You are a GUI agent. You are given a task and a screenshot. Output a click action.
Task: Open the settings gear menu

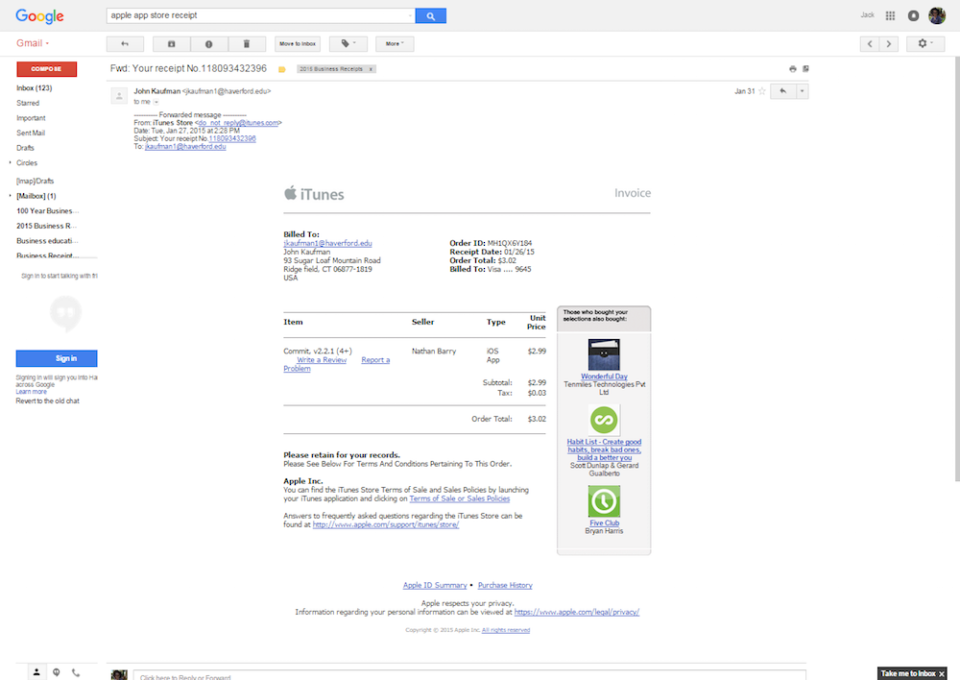[925, 44]
